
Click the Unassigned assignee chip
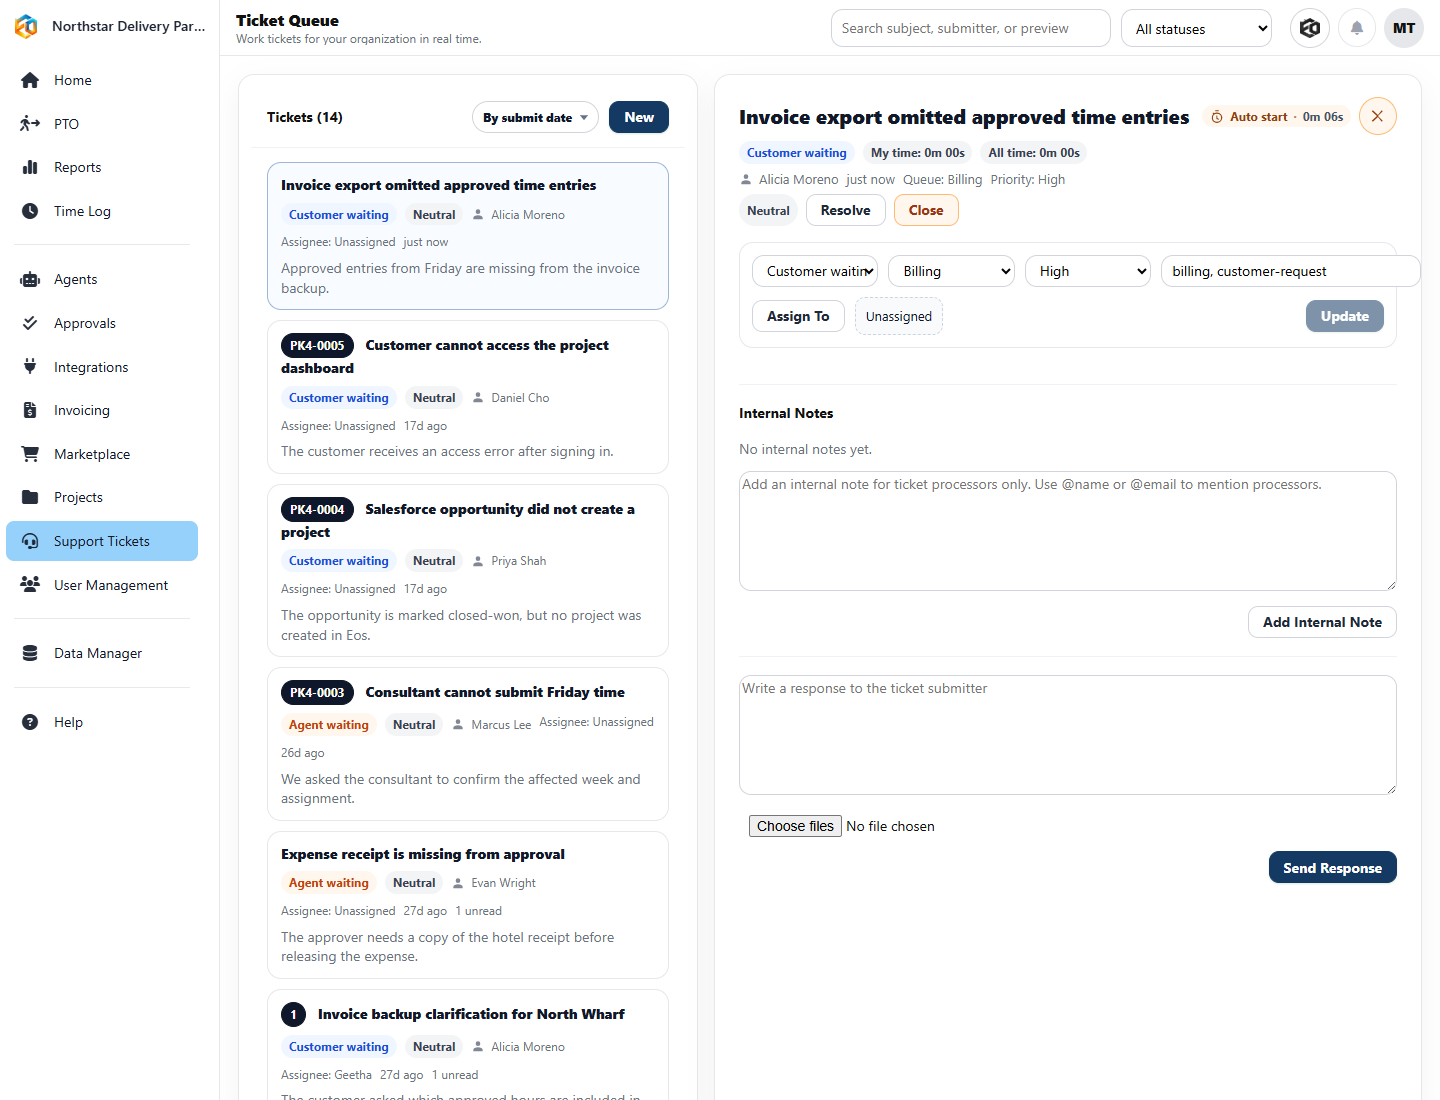pos(899,316)
